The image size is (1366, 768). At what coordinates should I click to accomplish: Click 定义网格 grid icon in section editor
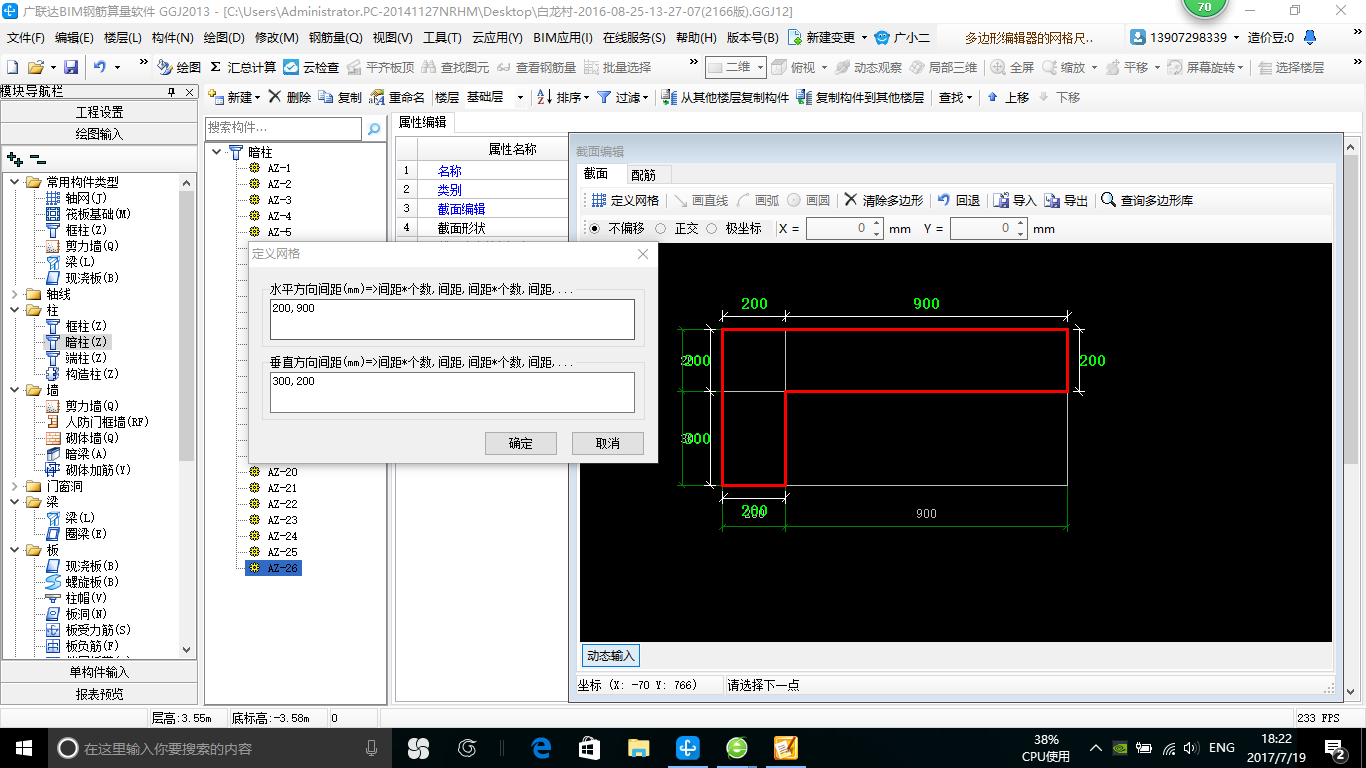pyautogui.click(x=598, y=200)
